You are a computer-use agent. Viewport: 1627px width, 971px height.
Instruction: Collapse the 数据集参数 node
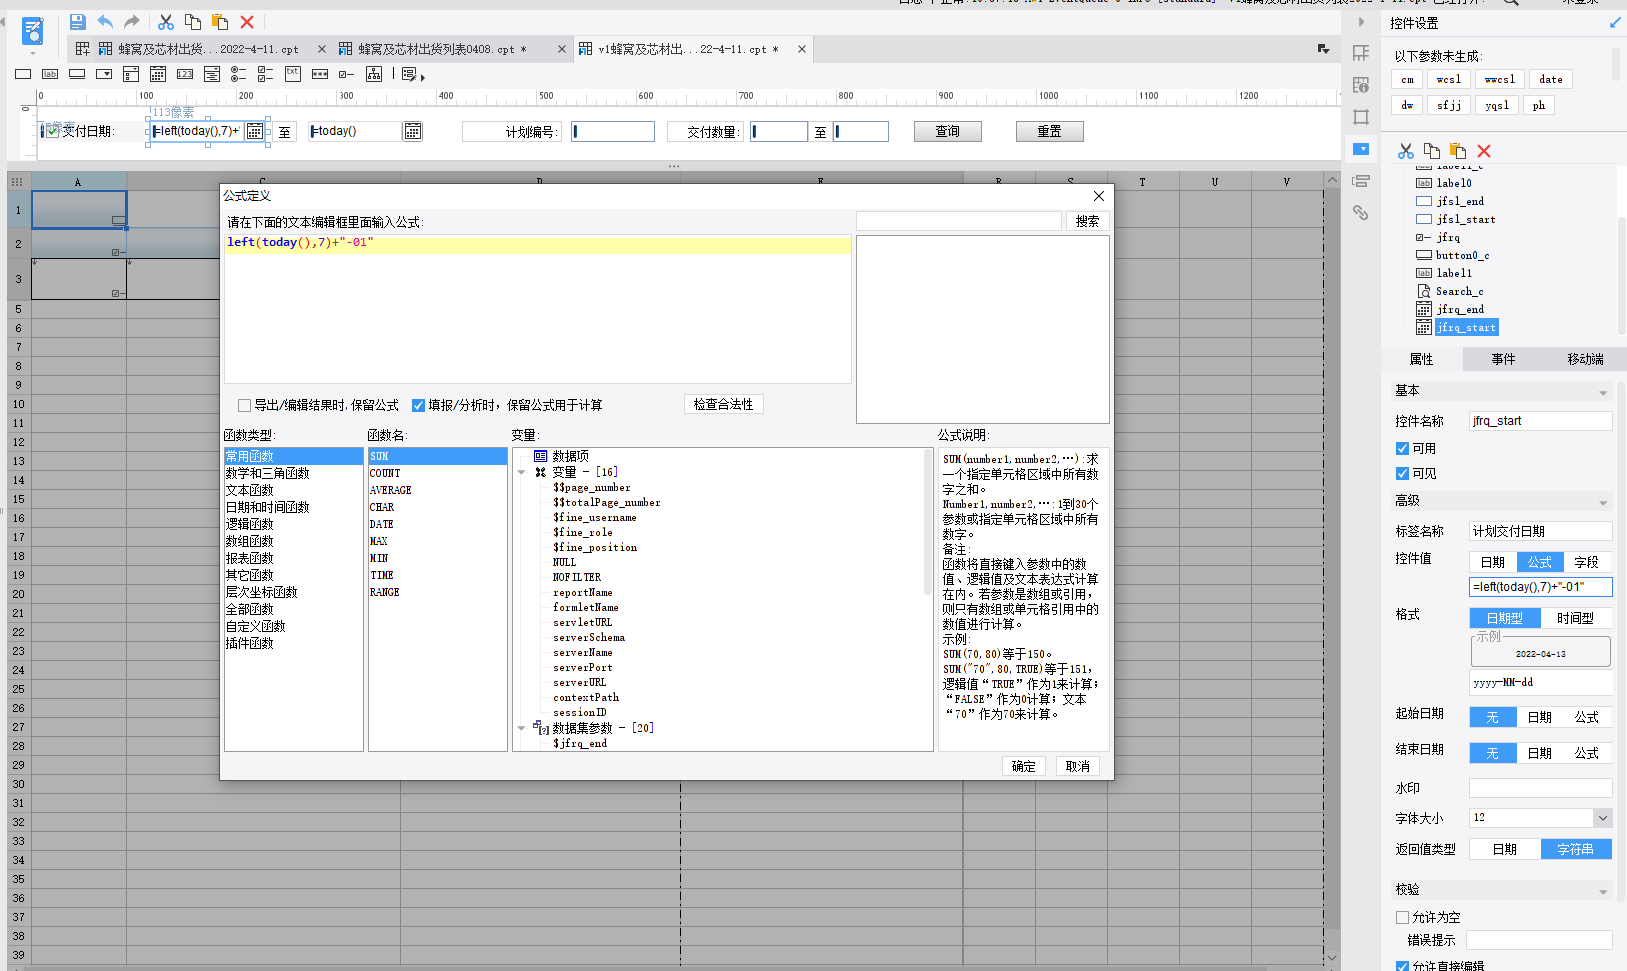point(522,728)
